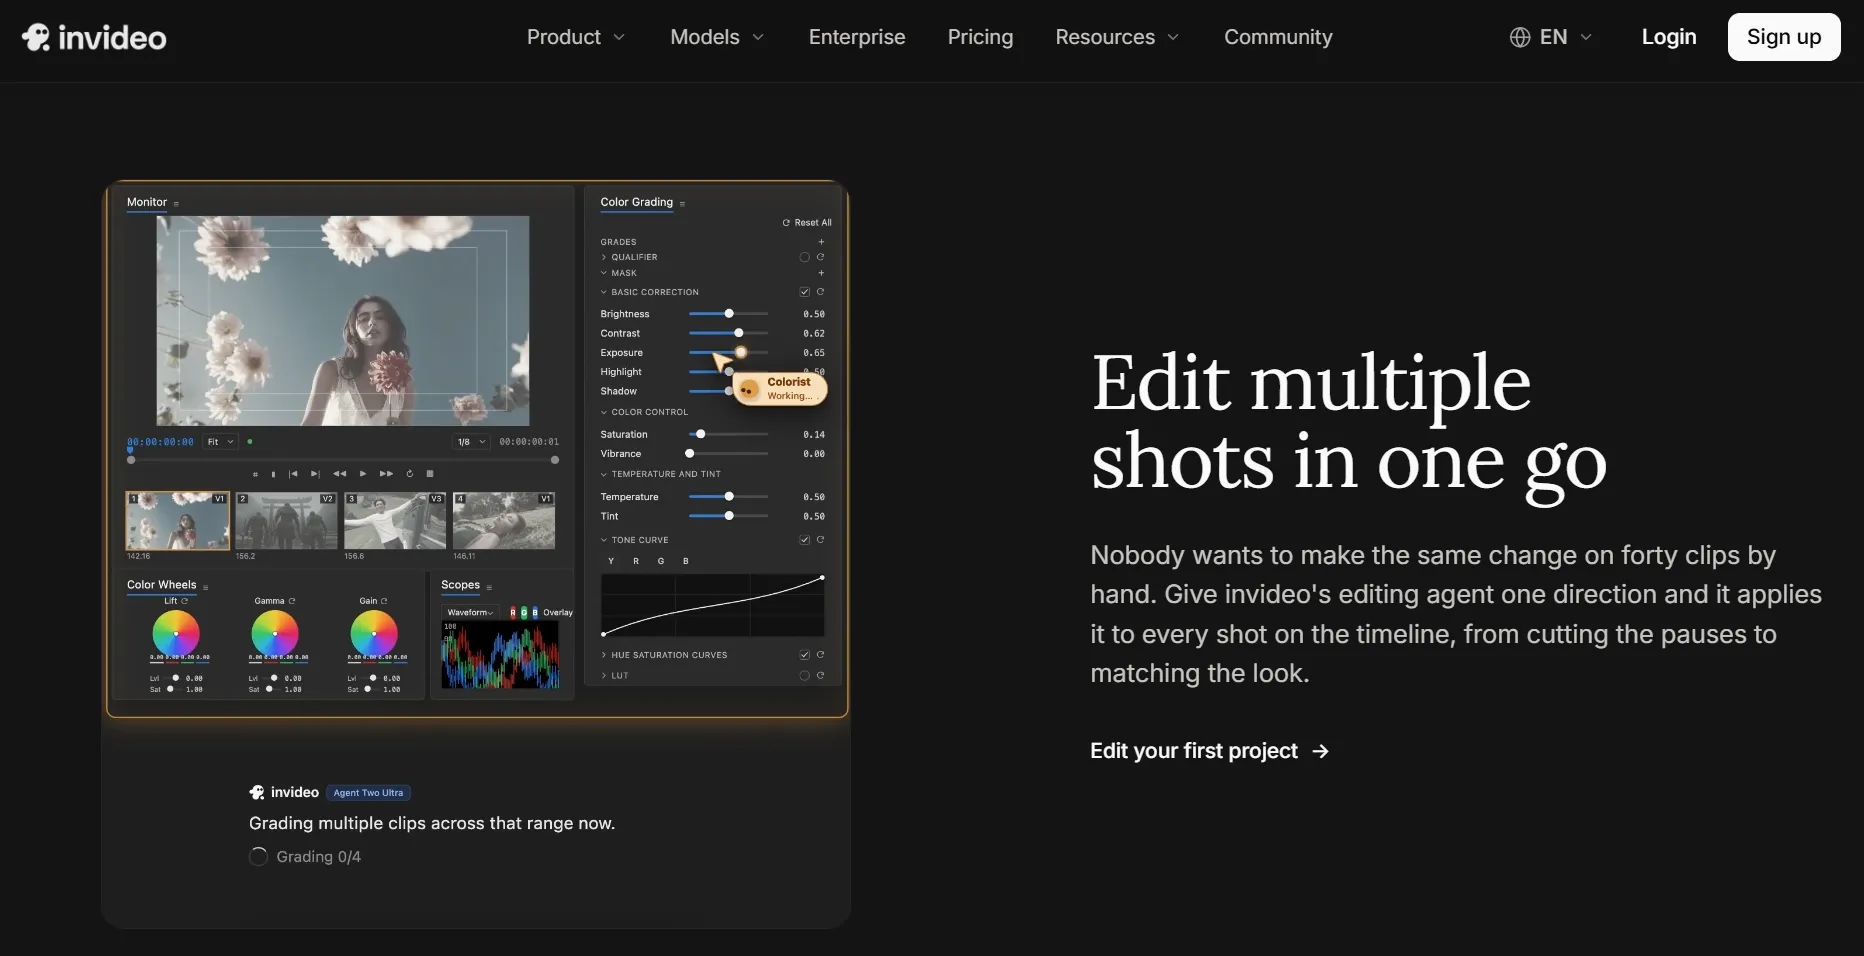
Task: Select clip thumbnail 2 labeled V2
Action: click(x=286, y=520)
